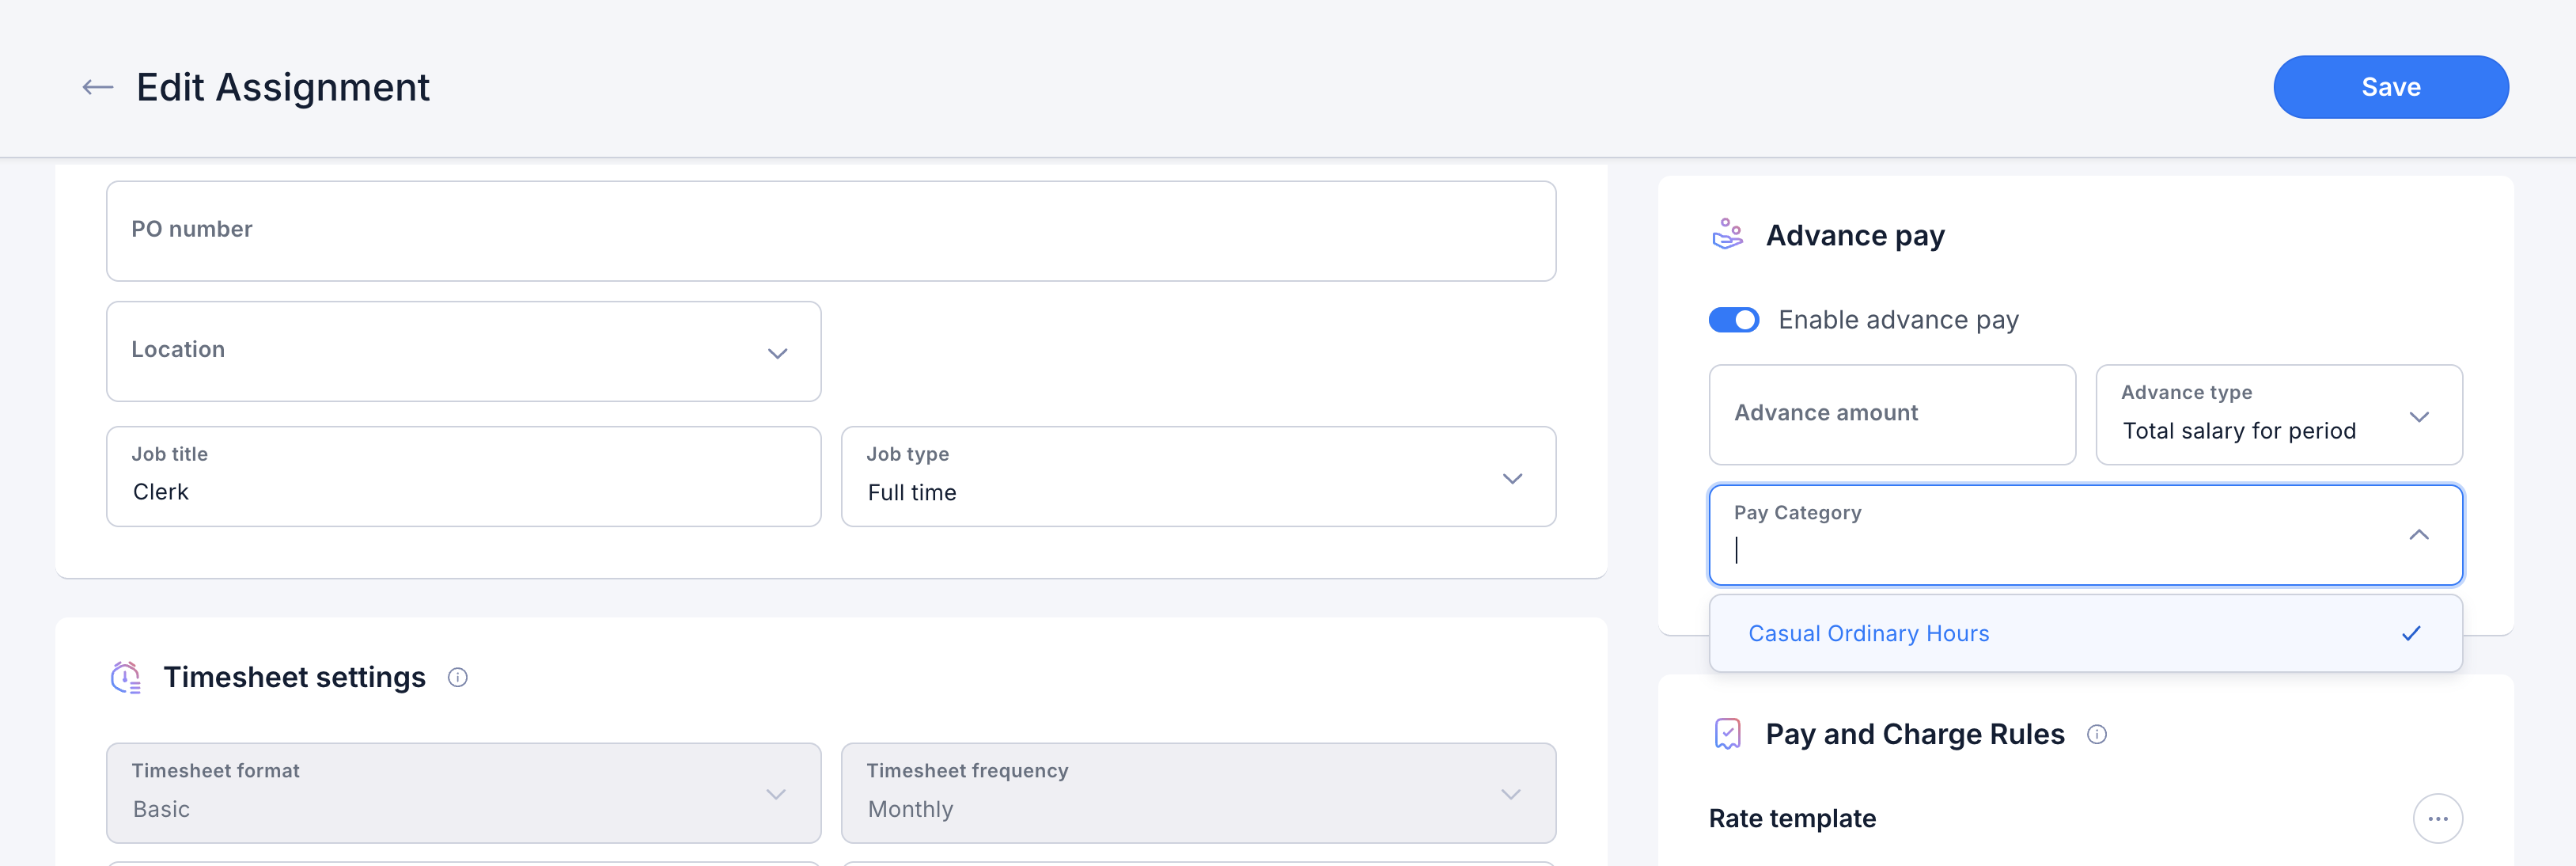Open the Rate template more options menu
The image size is (2576, 866).
click(x=2437, y=819)
